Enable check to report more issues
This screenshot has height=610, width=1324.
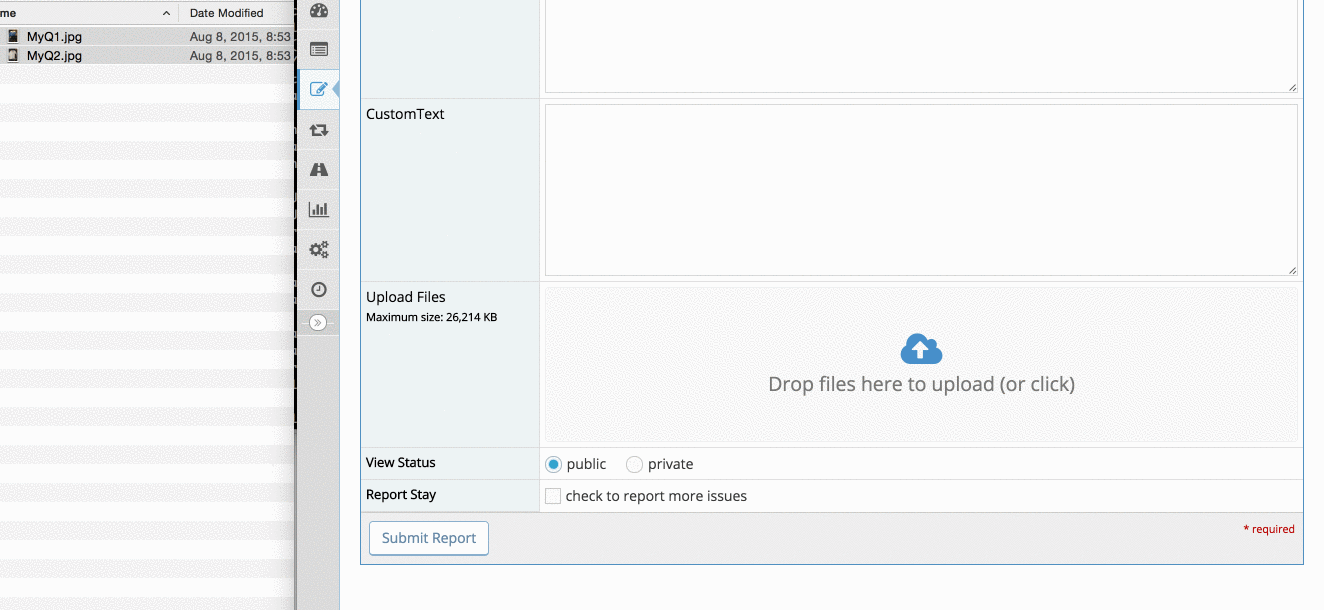pyautogui.click(x=553, y=496)
